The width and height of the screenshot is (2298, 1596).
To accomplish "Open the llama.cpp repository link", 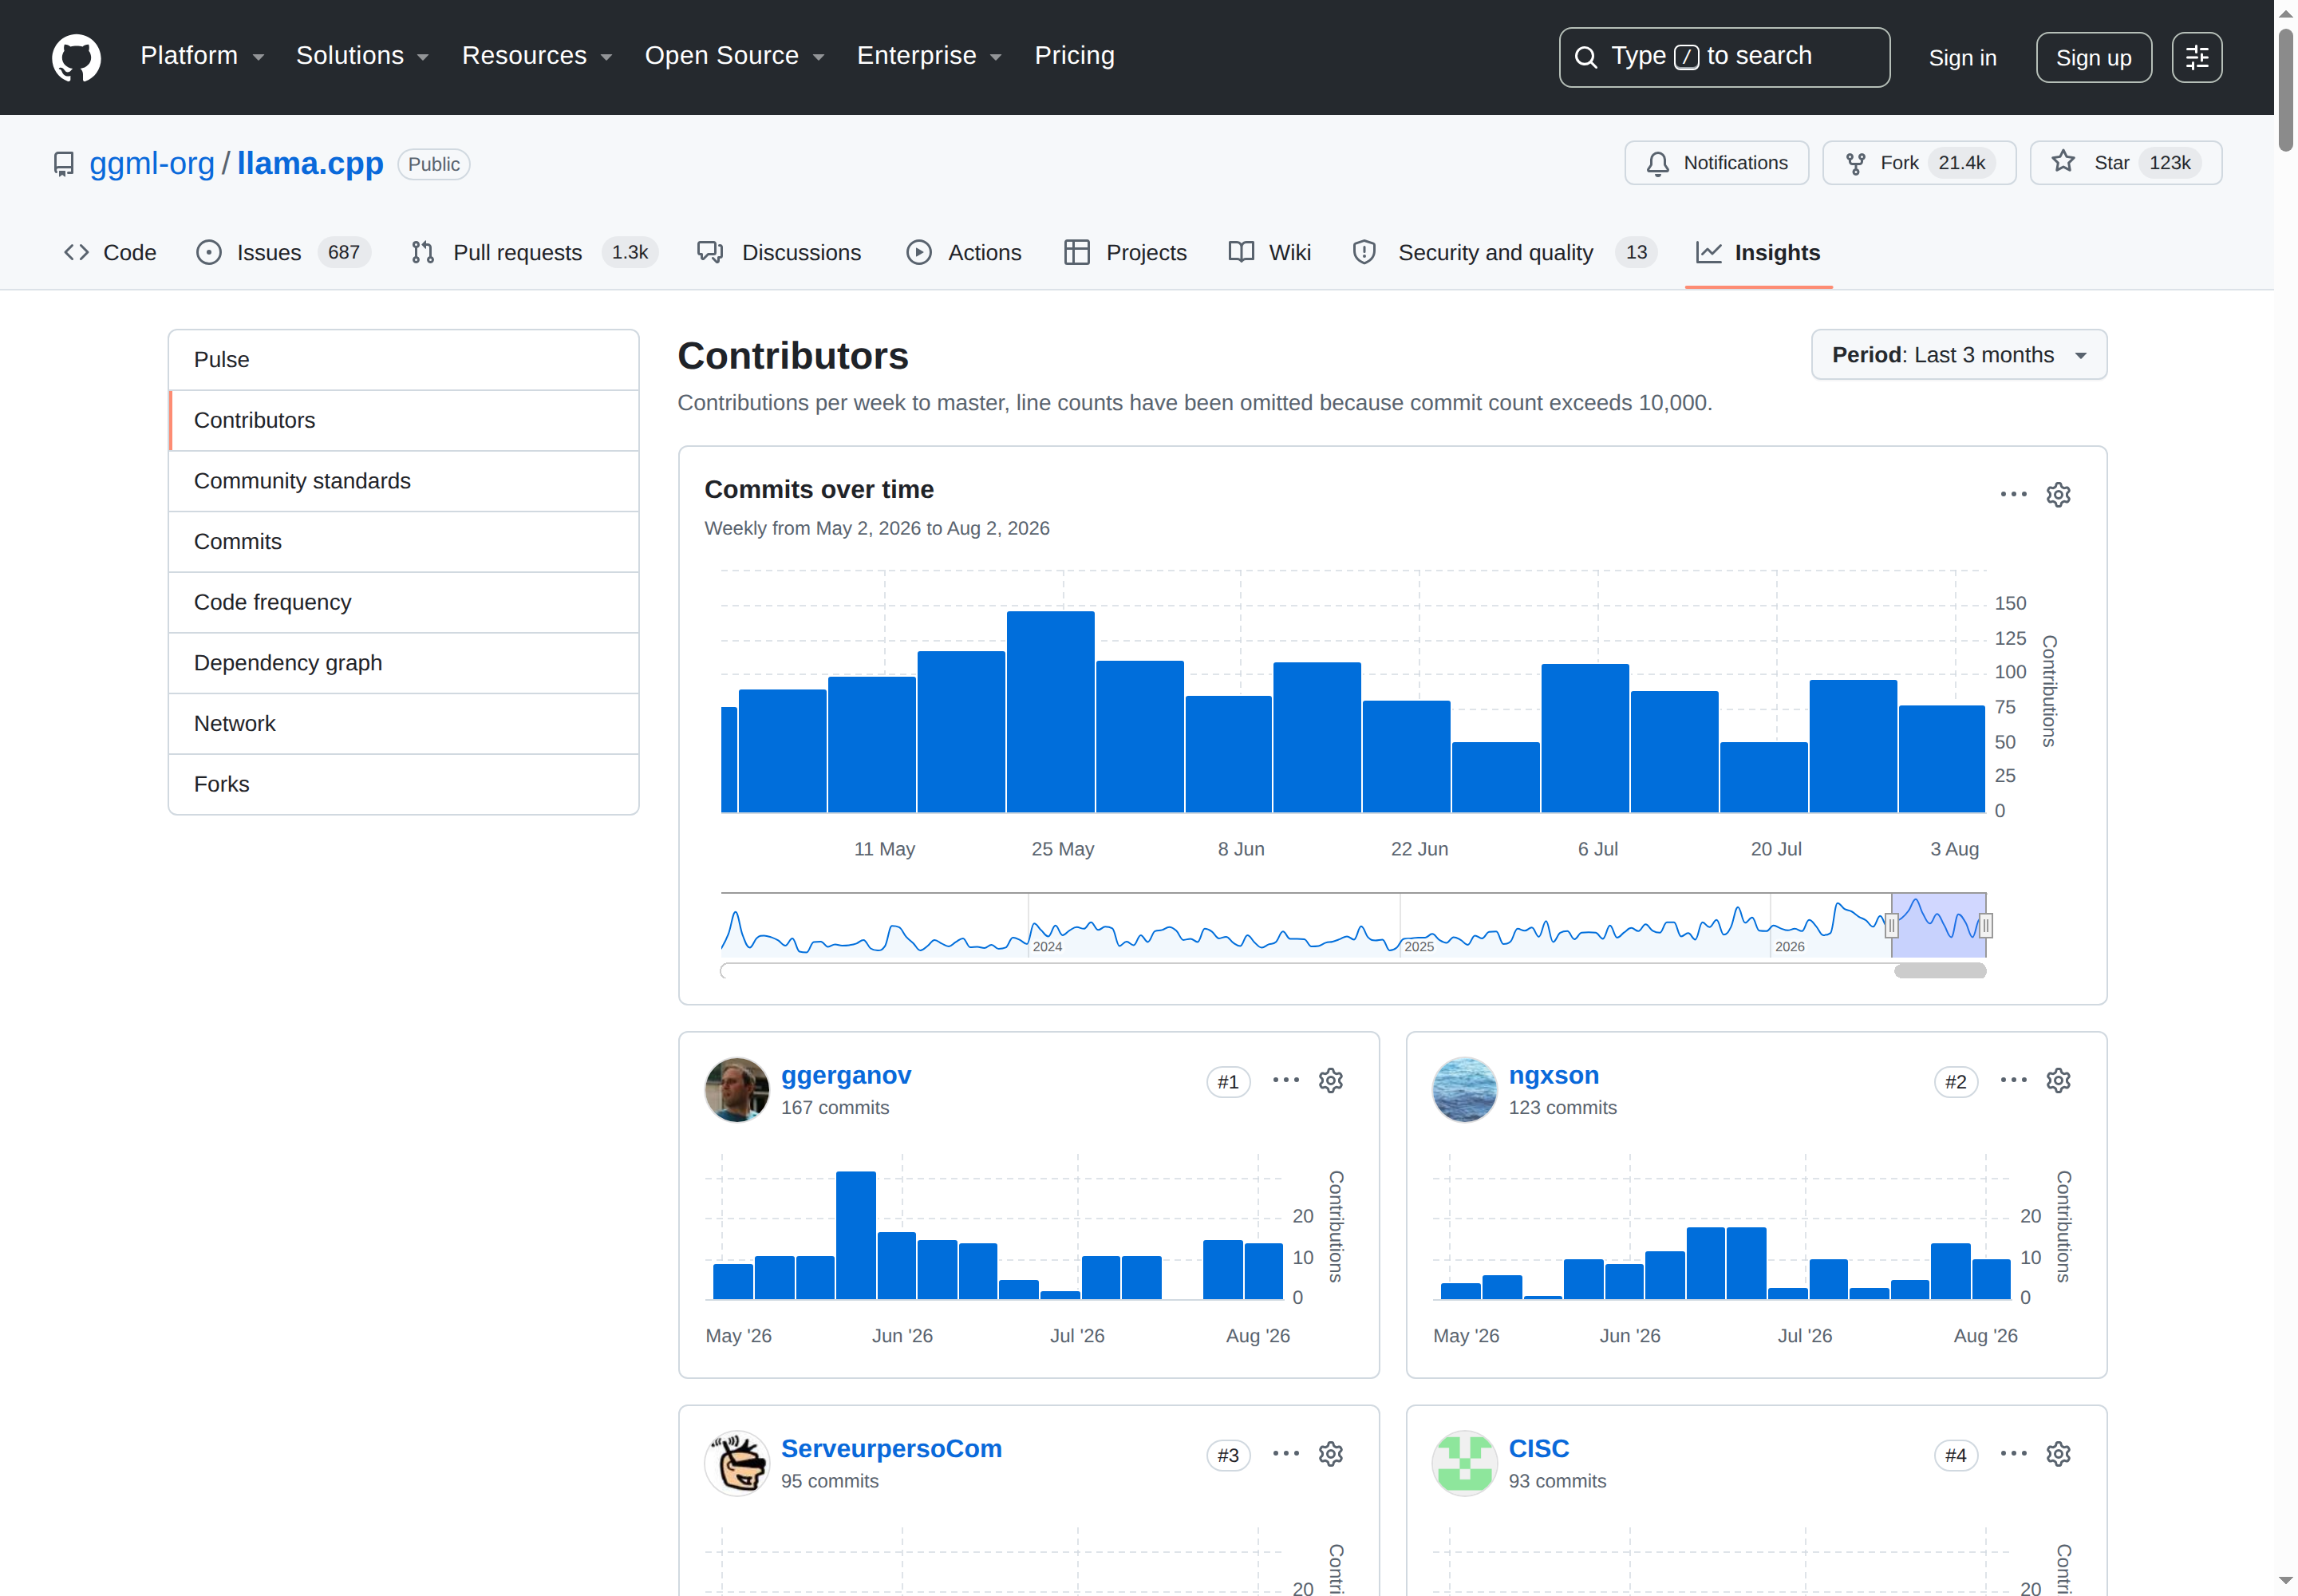I will 310,163.
